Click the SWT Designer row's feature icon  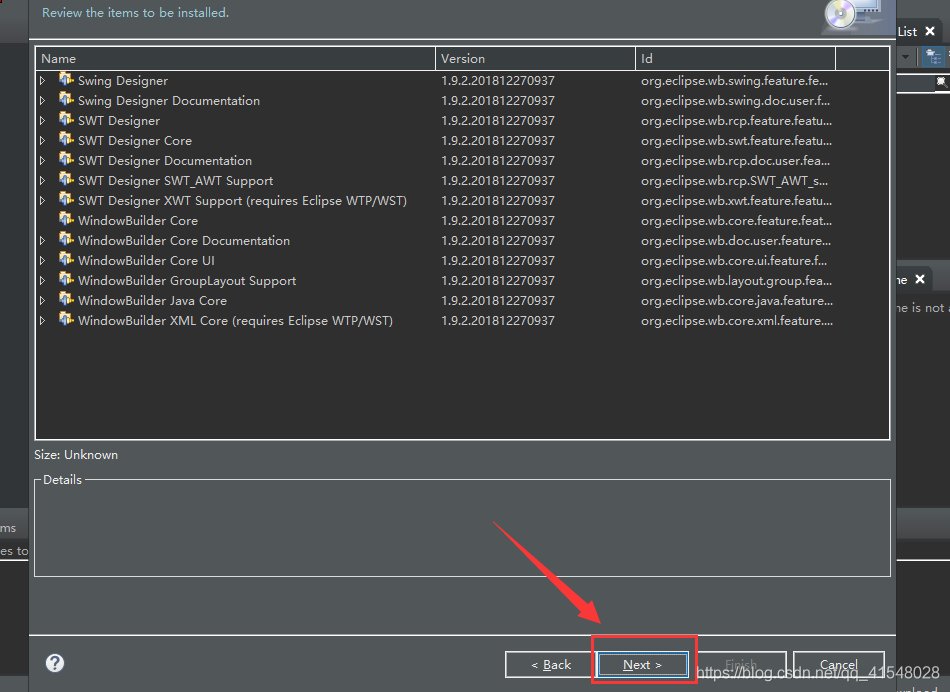pos(66,119)
